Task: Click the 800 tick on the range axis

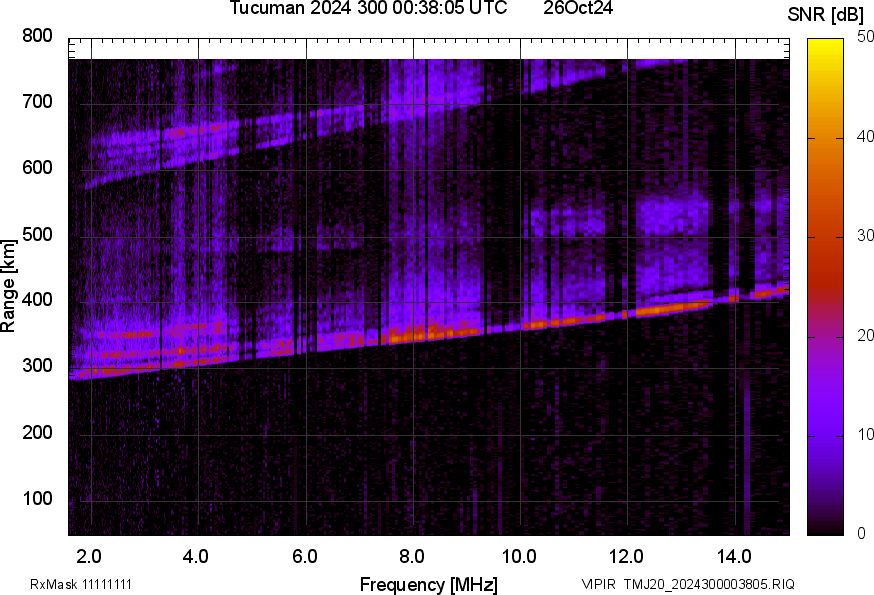Action: click(x=37, y=36)
